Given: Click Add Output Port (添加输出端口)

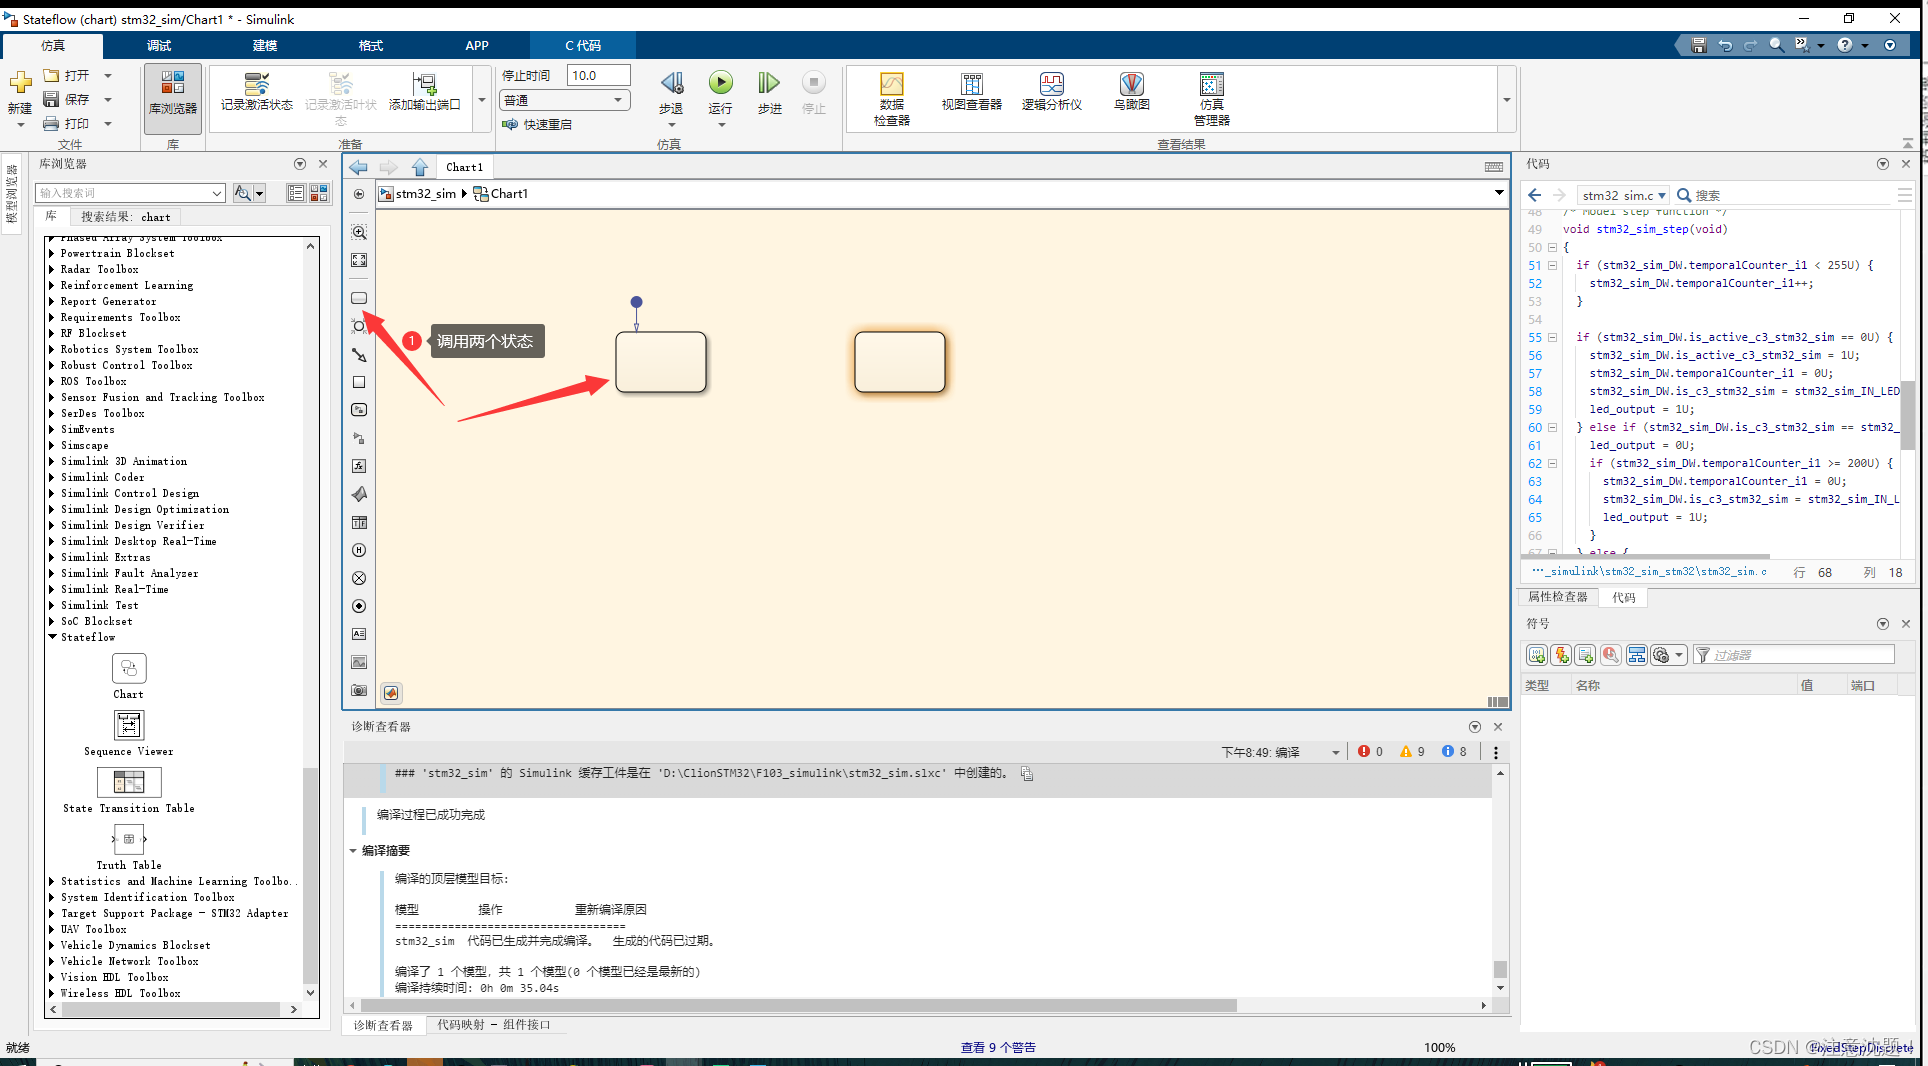Looking at the screenshot, I should (x=425, y=92).
